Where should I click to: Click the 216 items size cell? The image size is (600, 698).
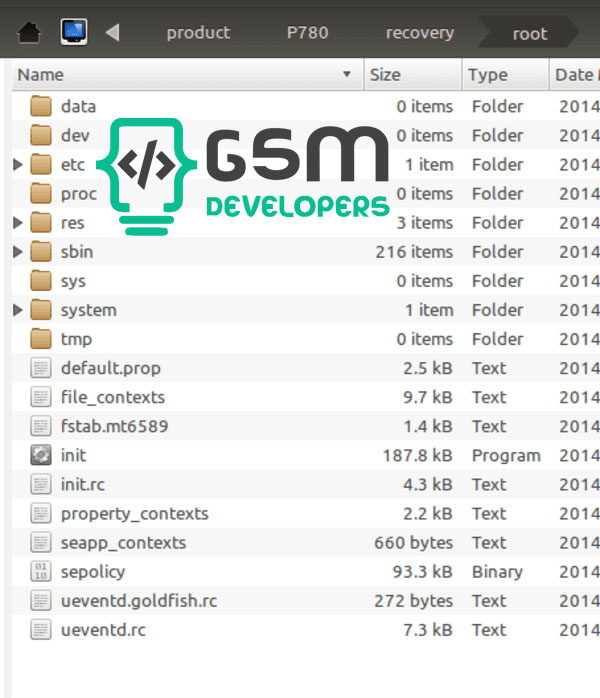tap(414, 252)
